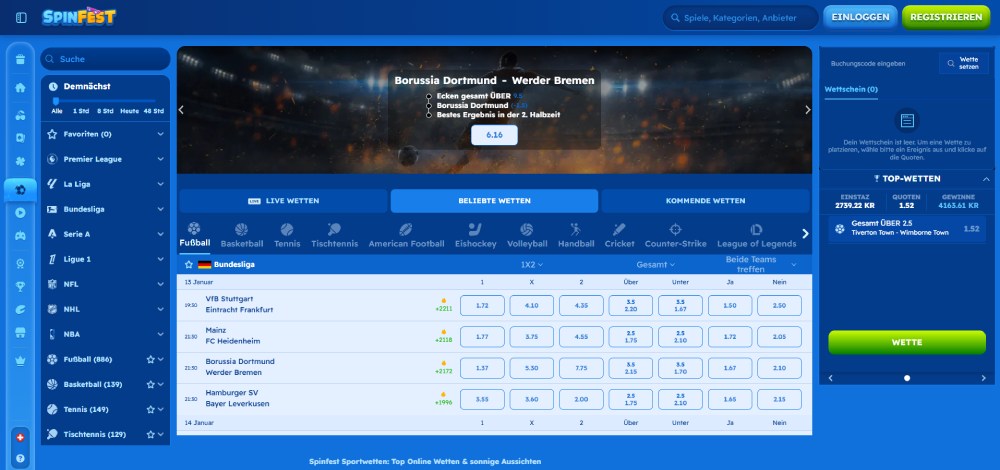Click the Registrieren button
The height and width of the screenshot is (470, 1000).
[946, 17]
